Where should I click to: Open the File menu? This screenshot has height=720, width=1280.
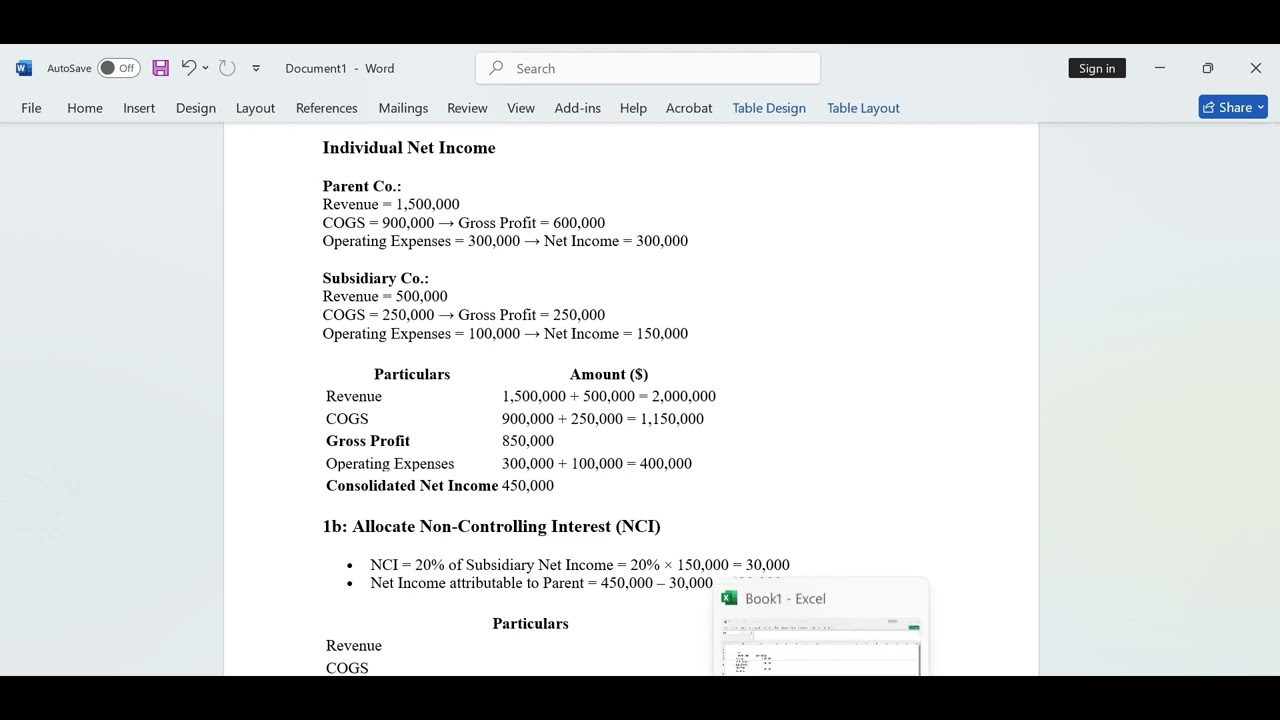31,108
